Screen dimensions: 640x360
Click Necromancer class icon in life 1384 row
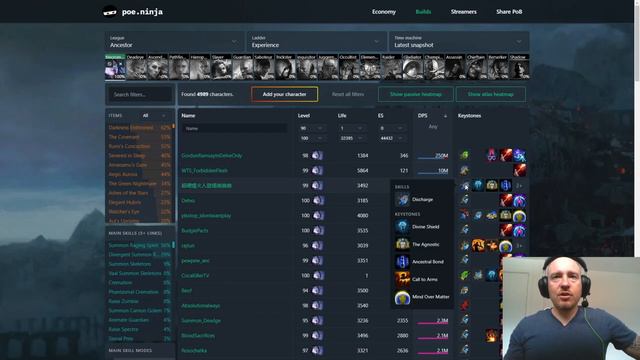click(x=317, y=156)
